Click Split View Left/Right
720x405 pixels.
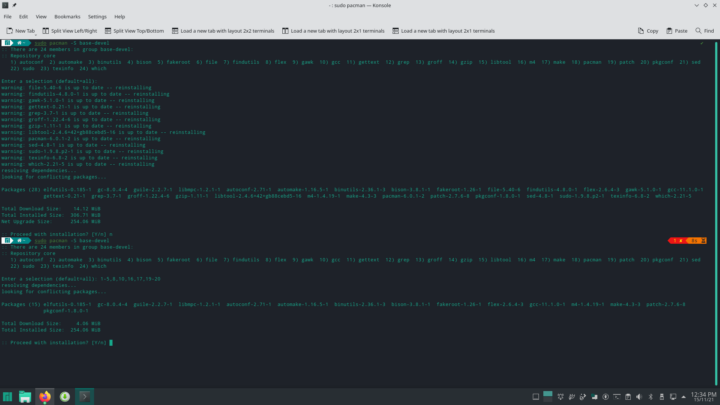click(69, 31)
